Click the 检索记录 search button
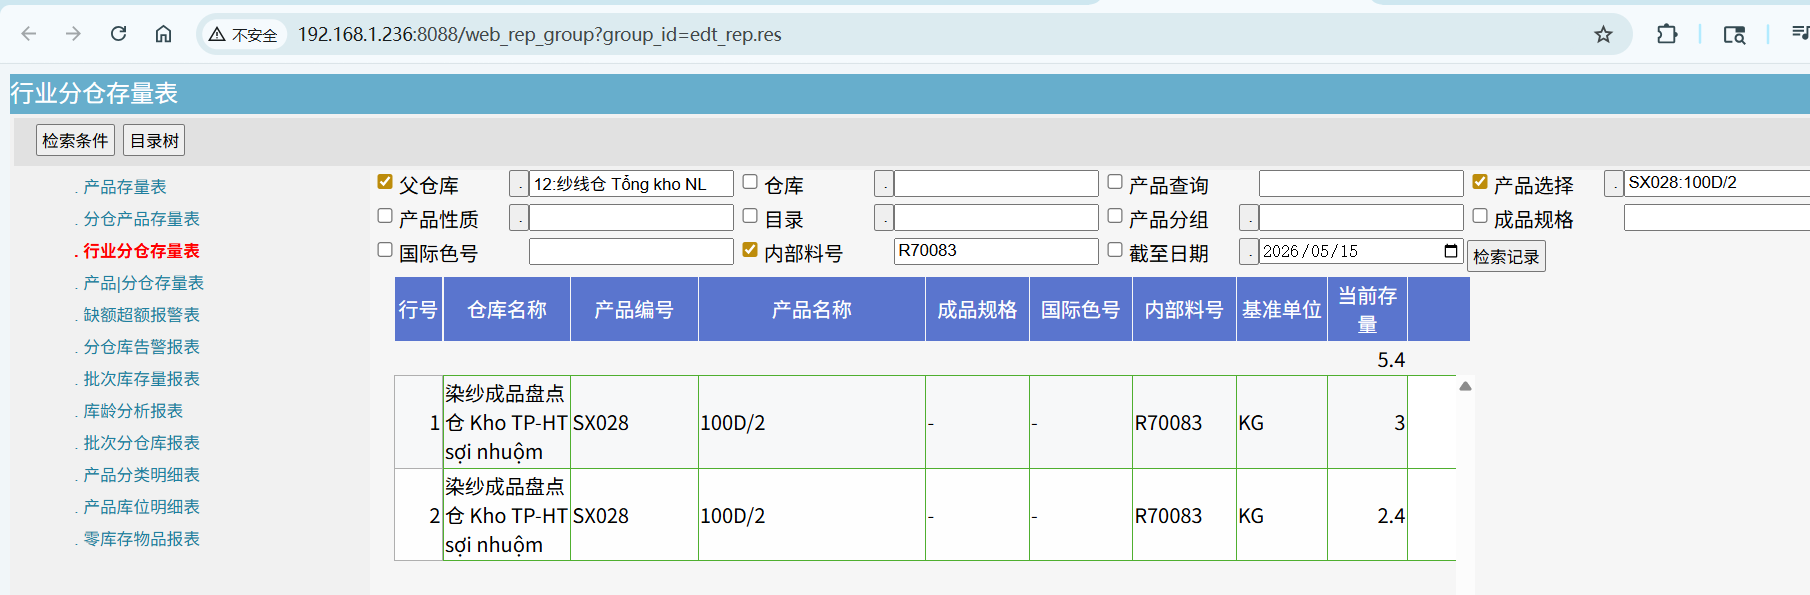This screenshot has width=1810, height=595. click(x=1506, y=256)
